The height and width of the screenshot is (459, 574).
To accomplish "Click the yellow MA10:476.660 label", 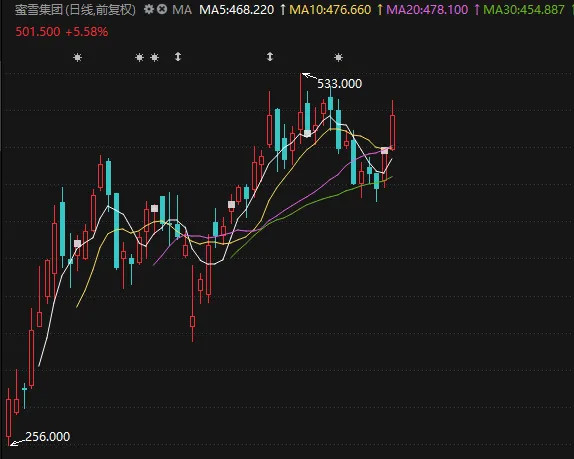I will (x=330, y=10).
